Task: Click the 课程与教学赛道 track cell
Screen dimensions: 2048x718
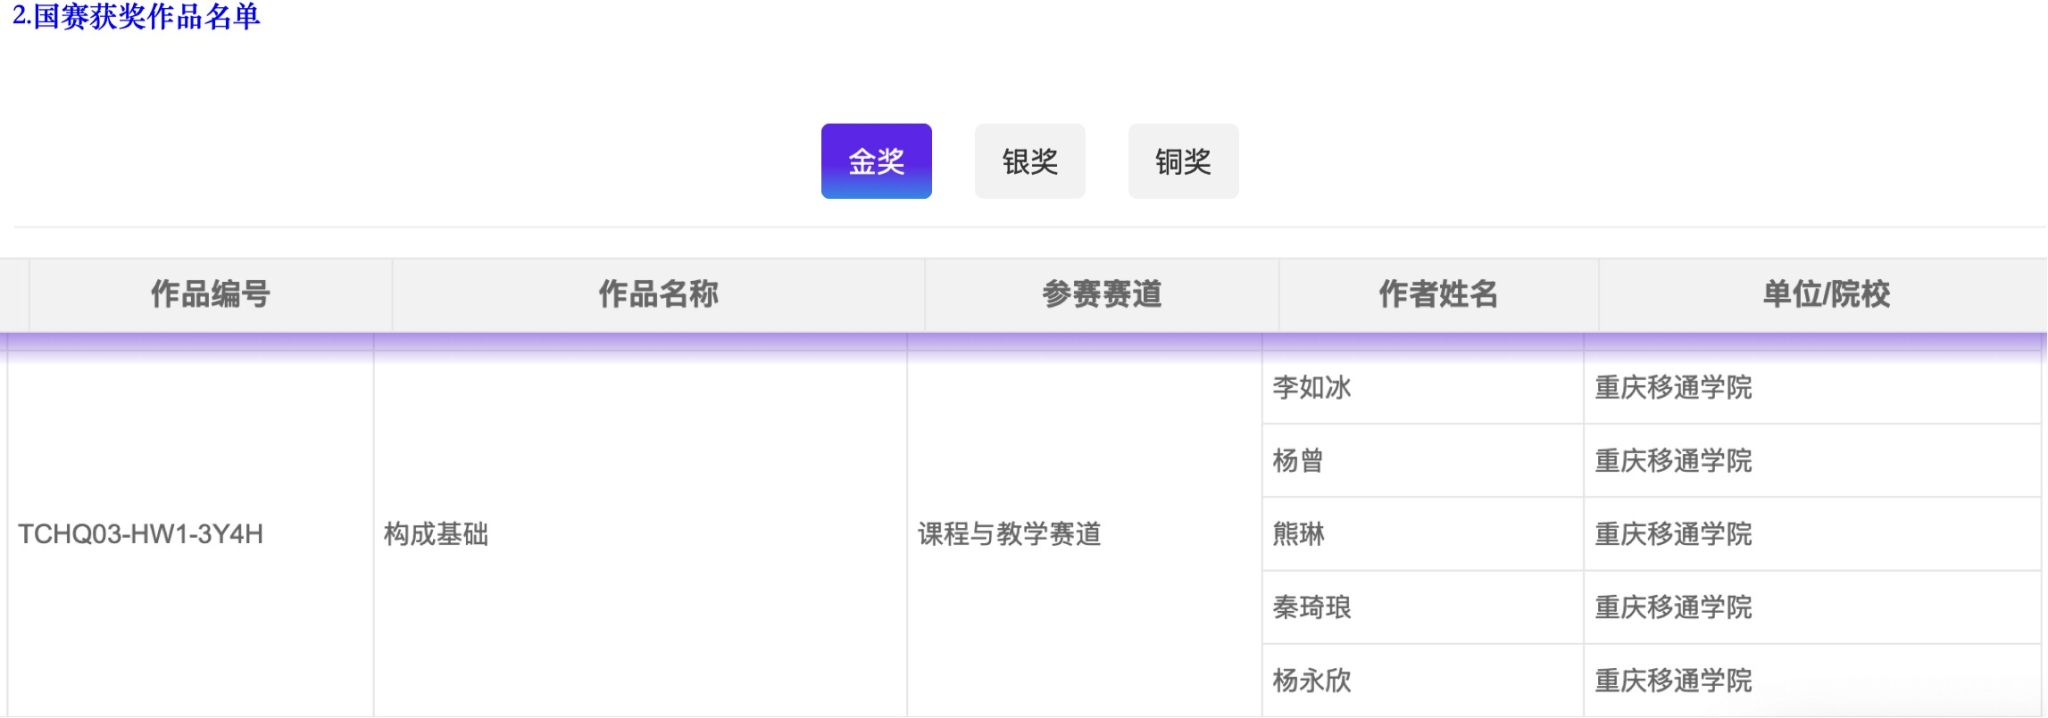Action: pos(1009,534)
